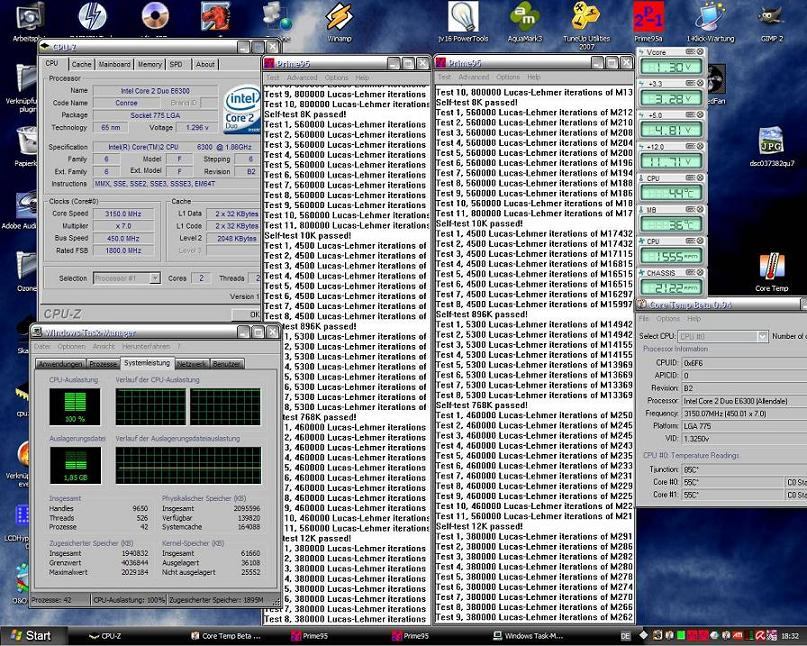Open the SPD tab in CPU-Z

pyautogui.click(x=176, y=64)
